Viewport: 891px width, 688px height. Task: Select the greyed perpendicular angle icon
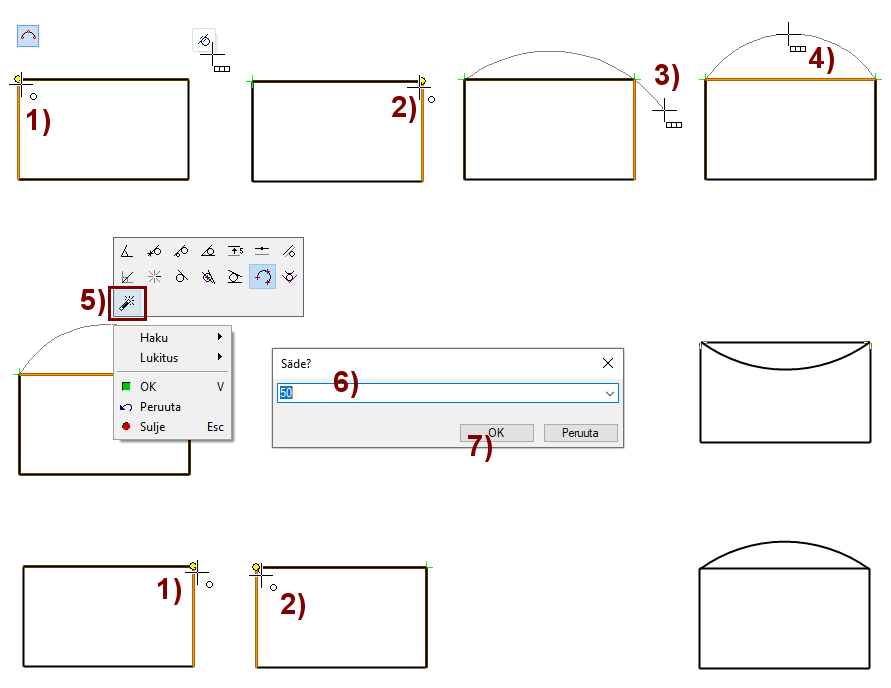[x=127, y=277]
